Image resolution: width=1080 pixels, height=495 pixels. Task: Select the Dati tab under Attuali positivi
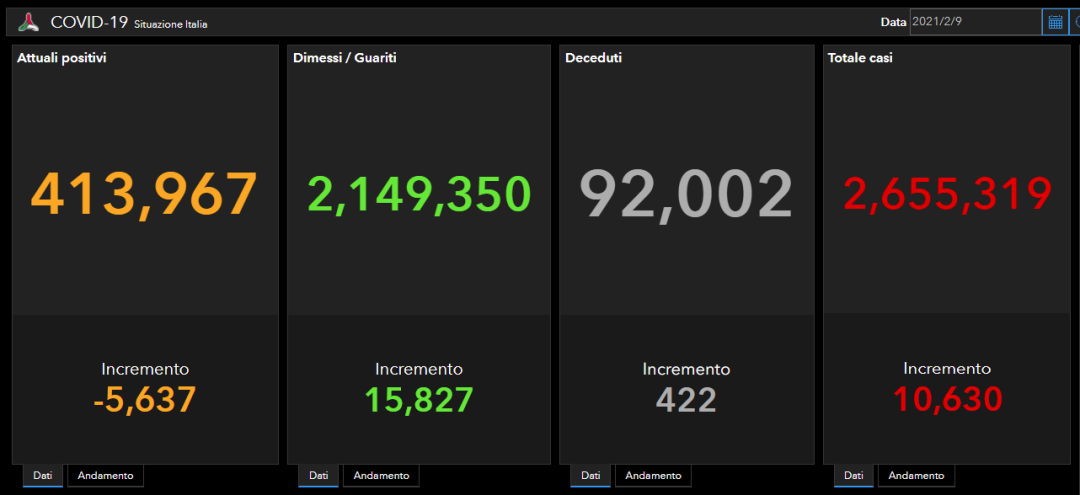(43, 475)
